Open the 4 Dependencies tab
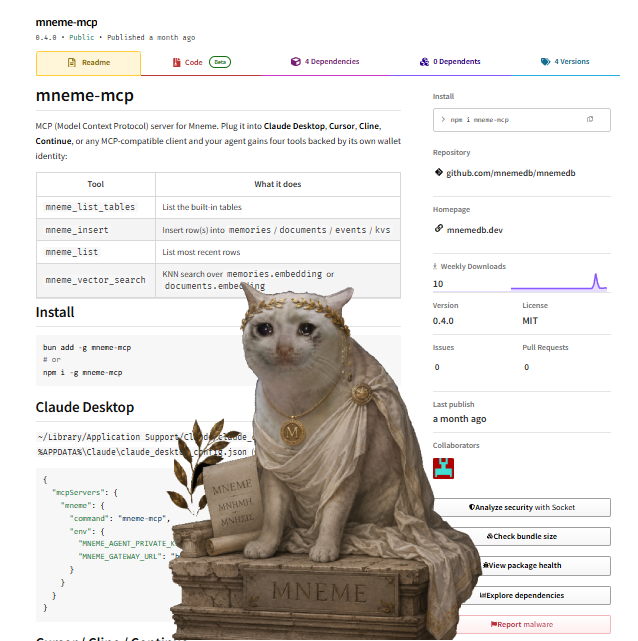The image size is (638, 641). pos(325,62)
